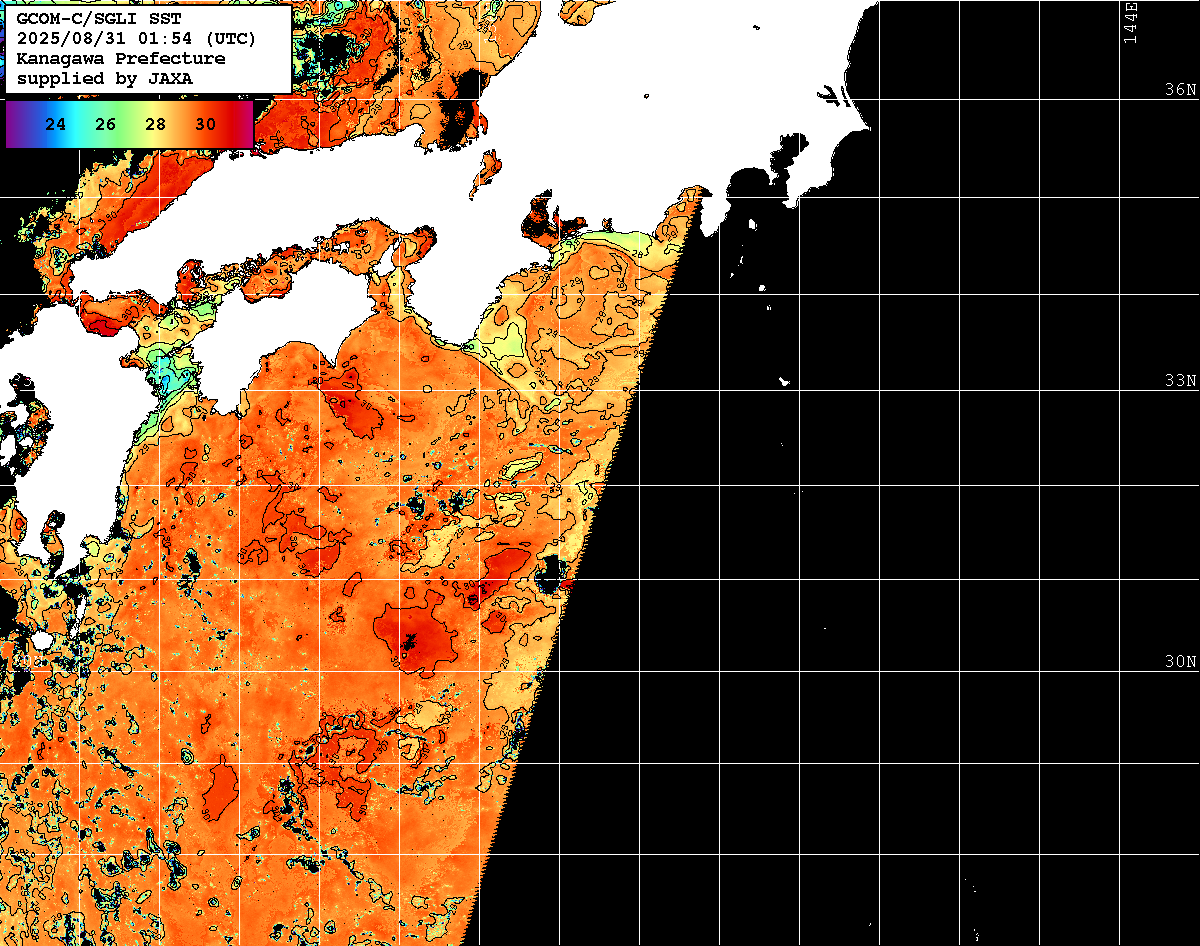The height and width of the screenshot is (946, 1200).
Task: Click the "28" value on the color scale
Action: (155, 124)
